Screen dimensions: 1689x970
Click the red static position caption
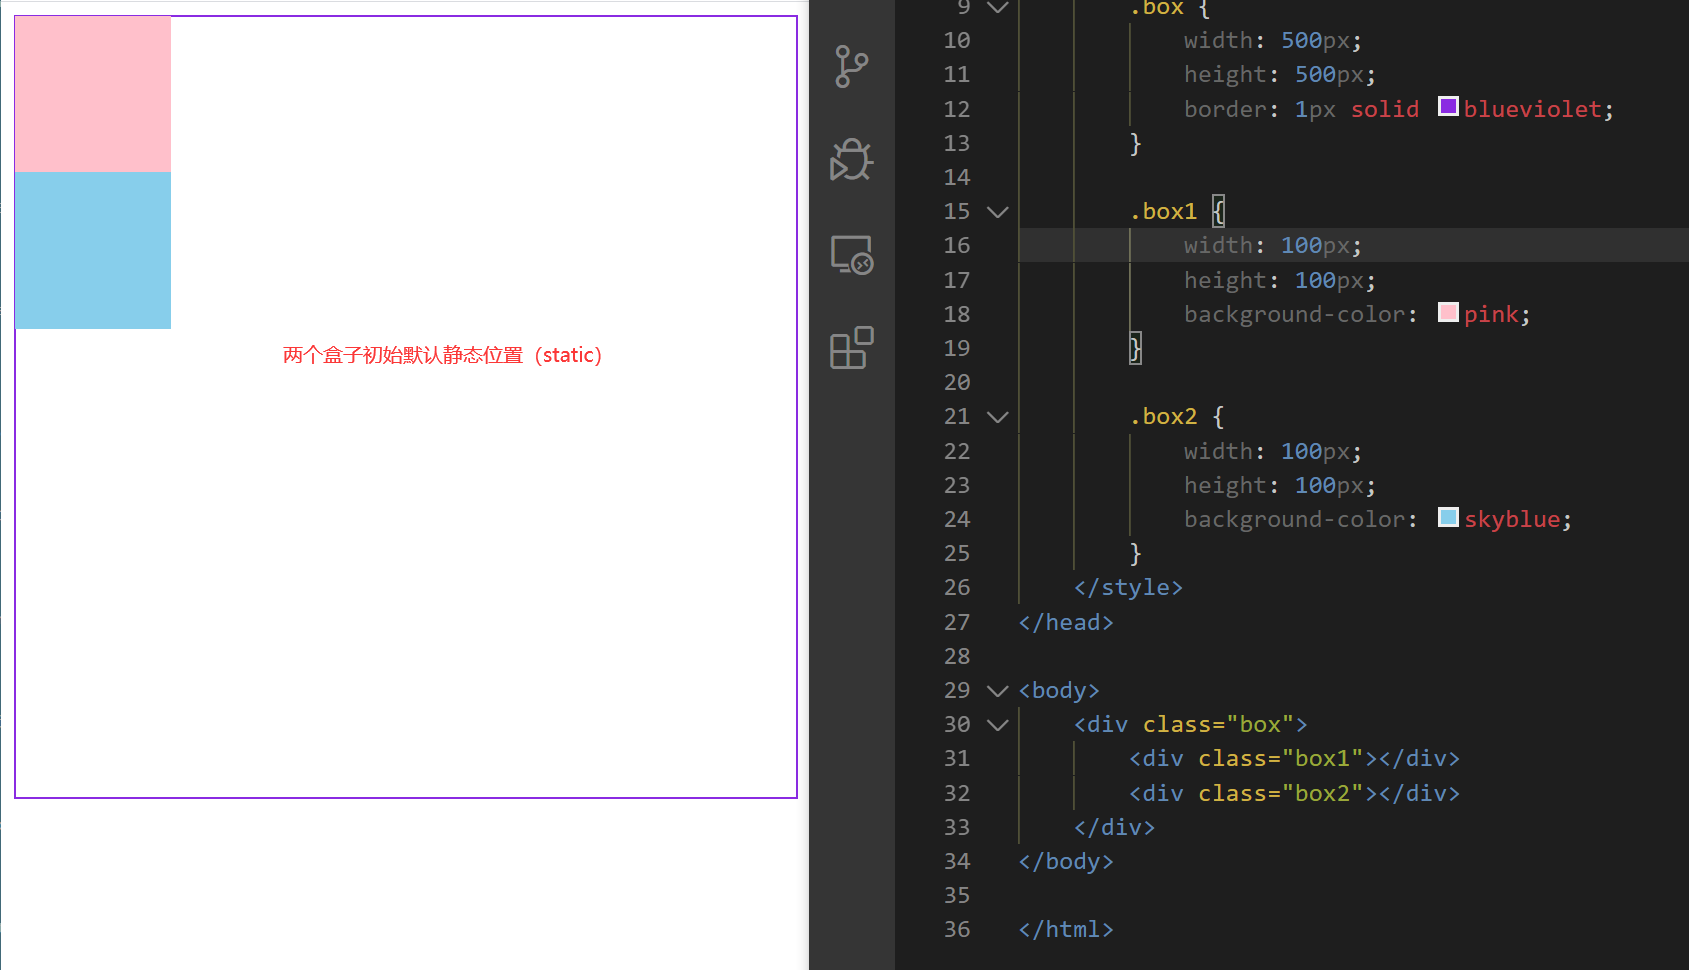(442, 355)
